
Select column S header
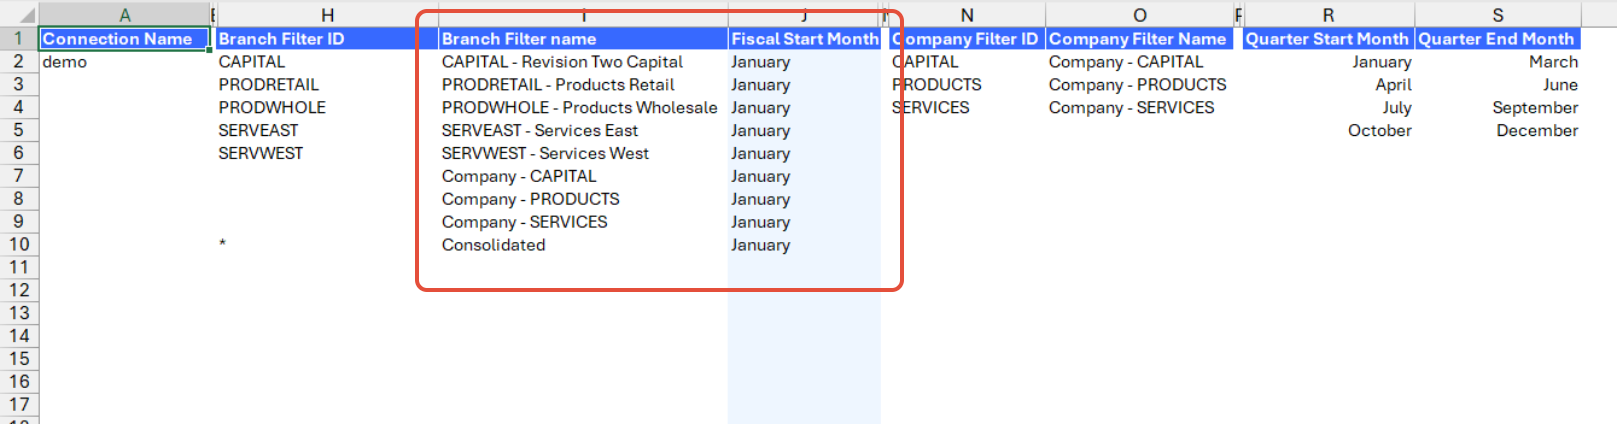pos(1497,15)
